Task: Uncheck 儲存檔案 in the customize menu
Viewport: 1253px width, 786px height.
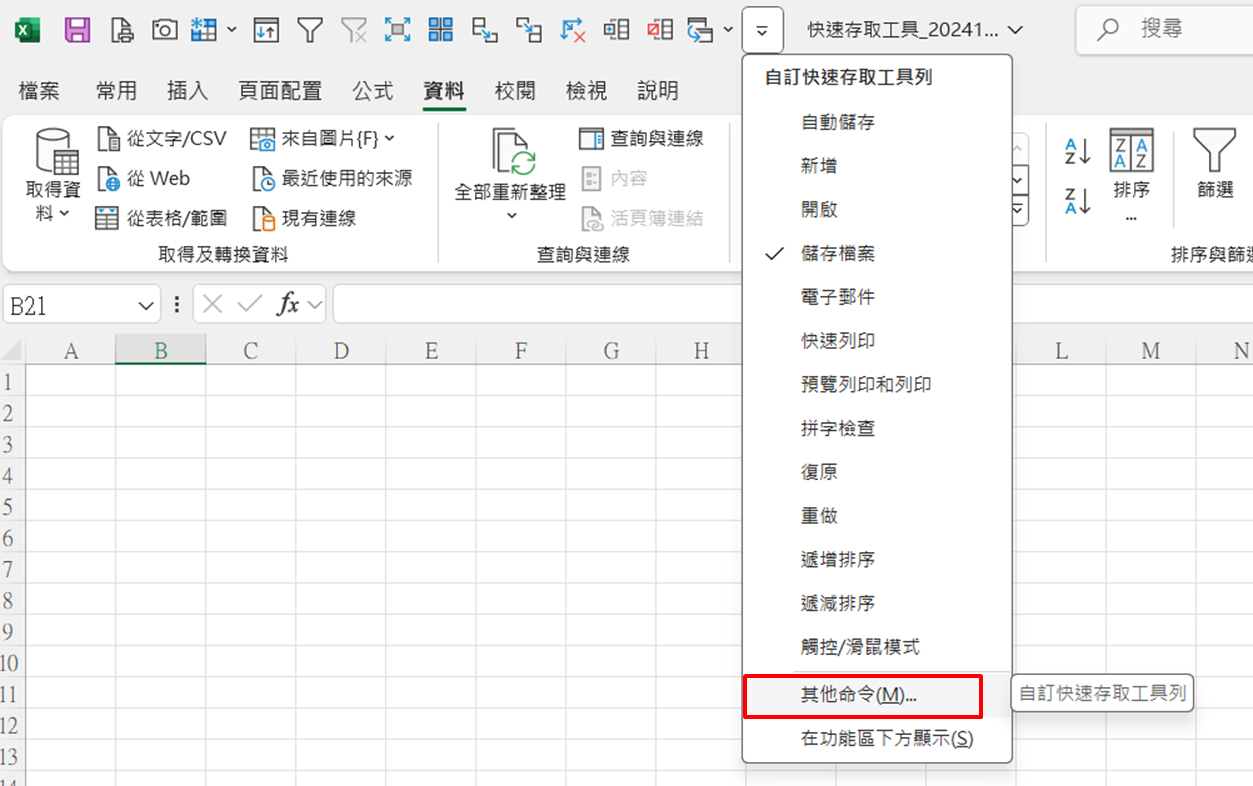Action: click(x=838, y=254)
